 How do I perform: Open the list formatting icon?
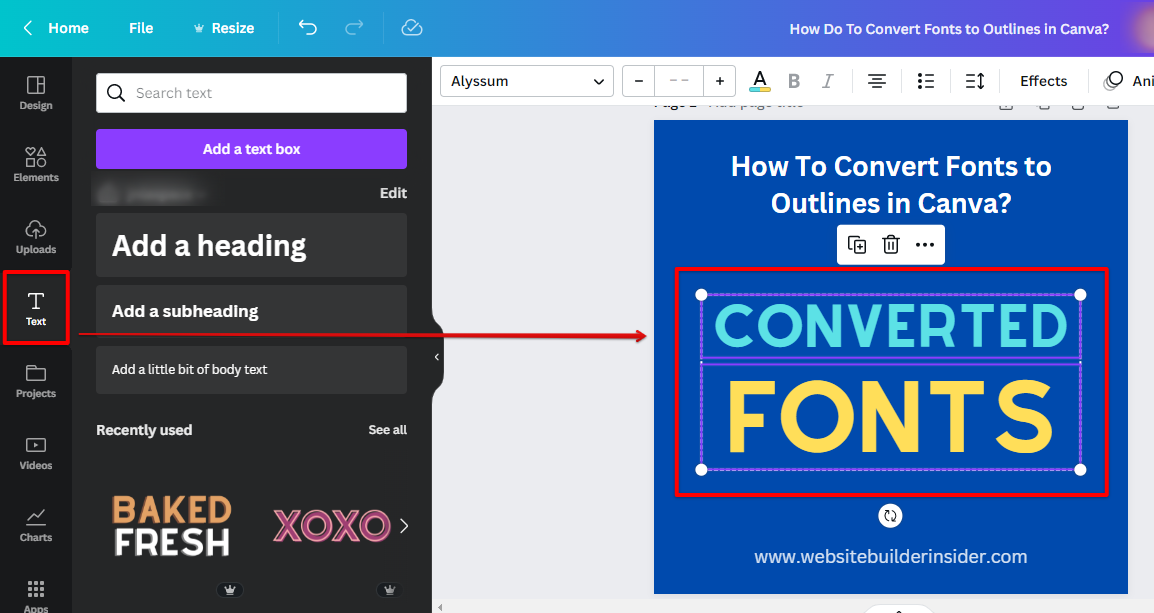click(x=926, y=81)
